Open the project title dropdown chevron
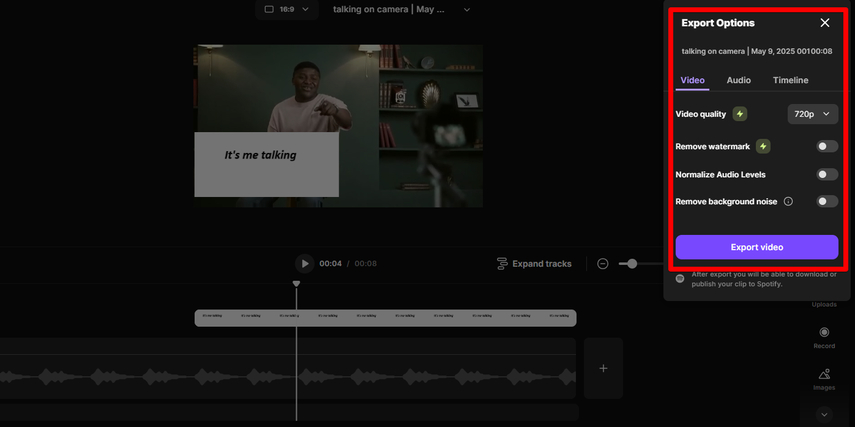 point(467,9)
